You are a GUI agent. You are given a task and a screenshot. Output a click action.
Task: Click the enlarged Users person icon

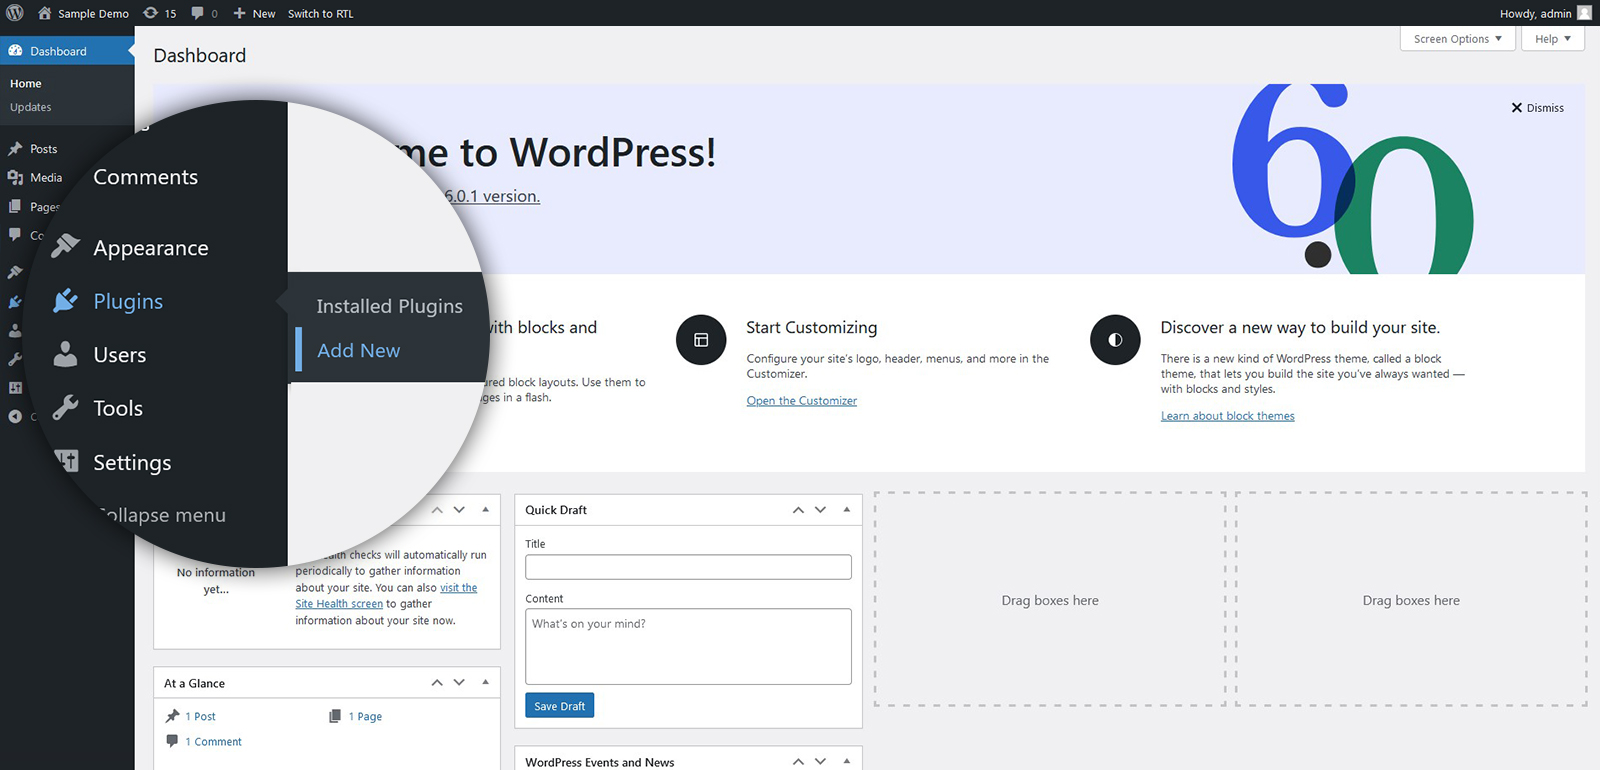(x=65, y=354)
